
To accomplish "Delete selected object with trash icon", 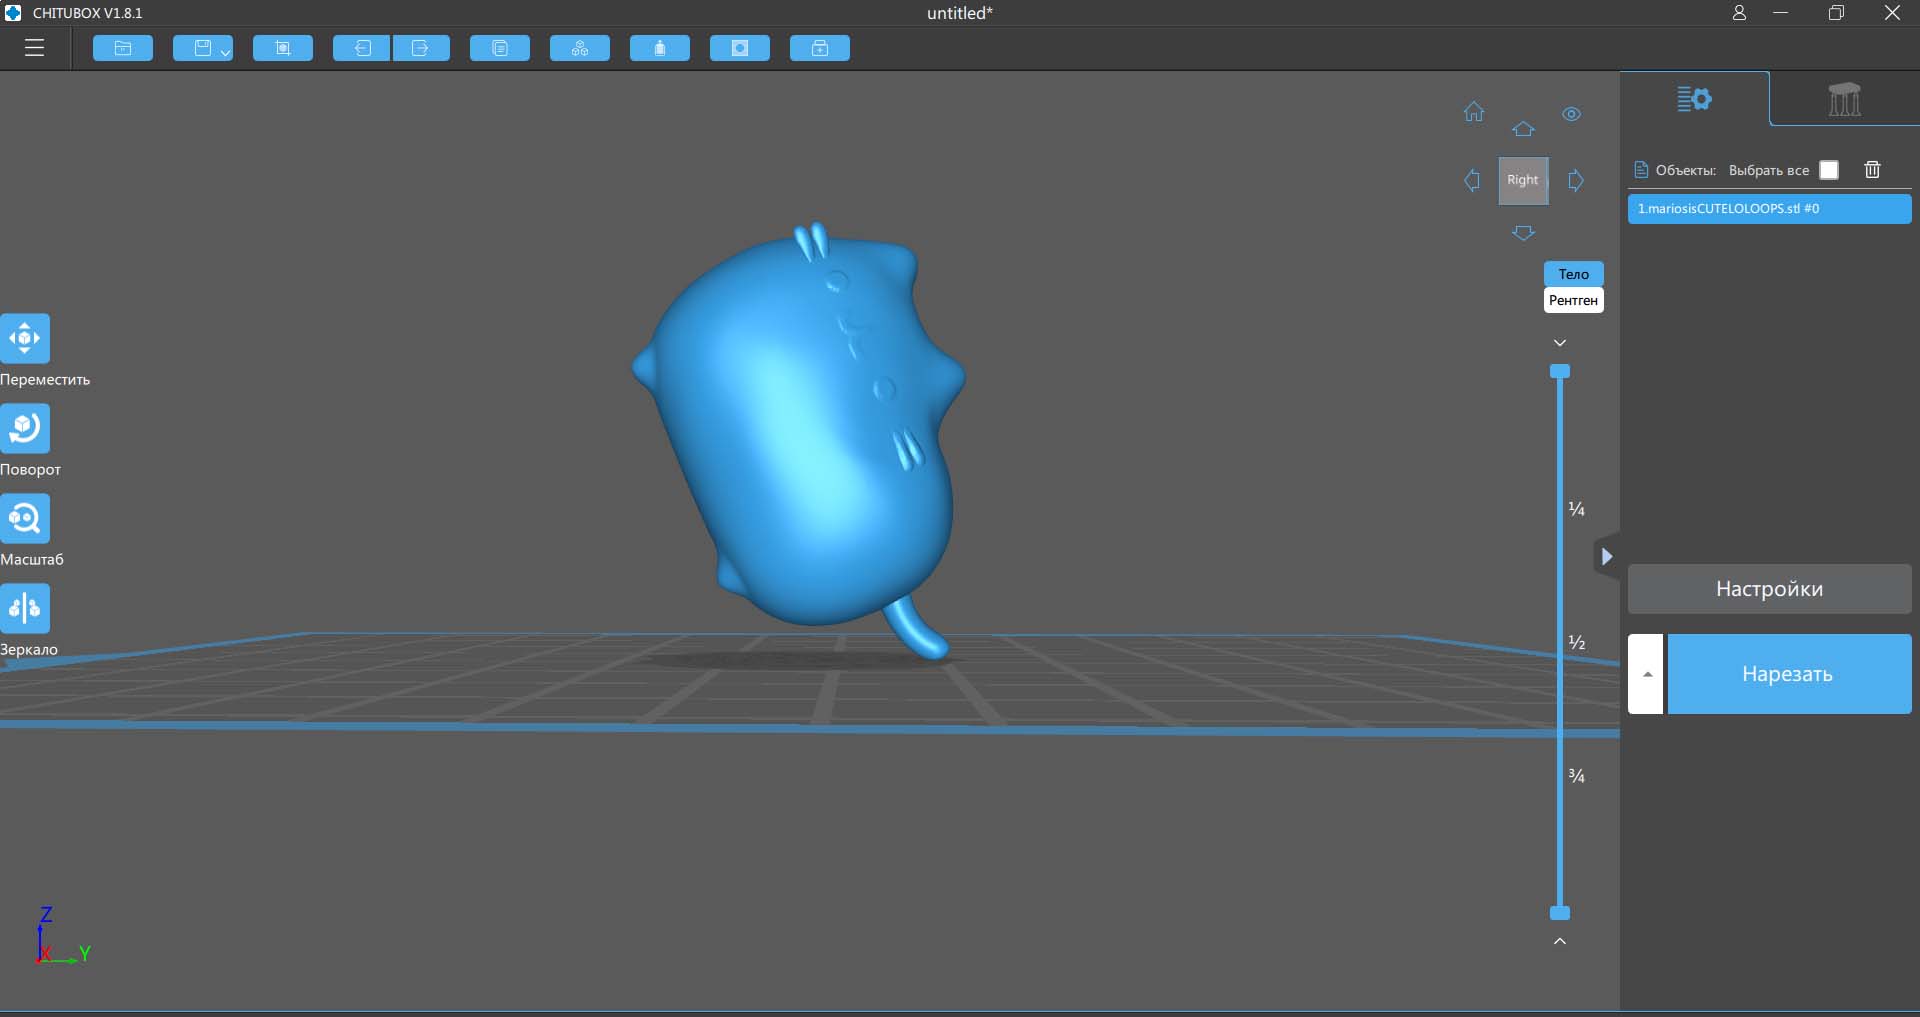I will pos(1872,170).
